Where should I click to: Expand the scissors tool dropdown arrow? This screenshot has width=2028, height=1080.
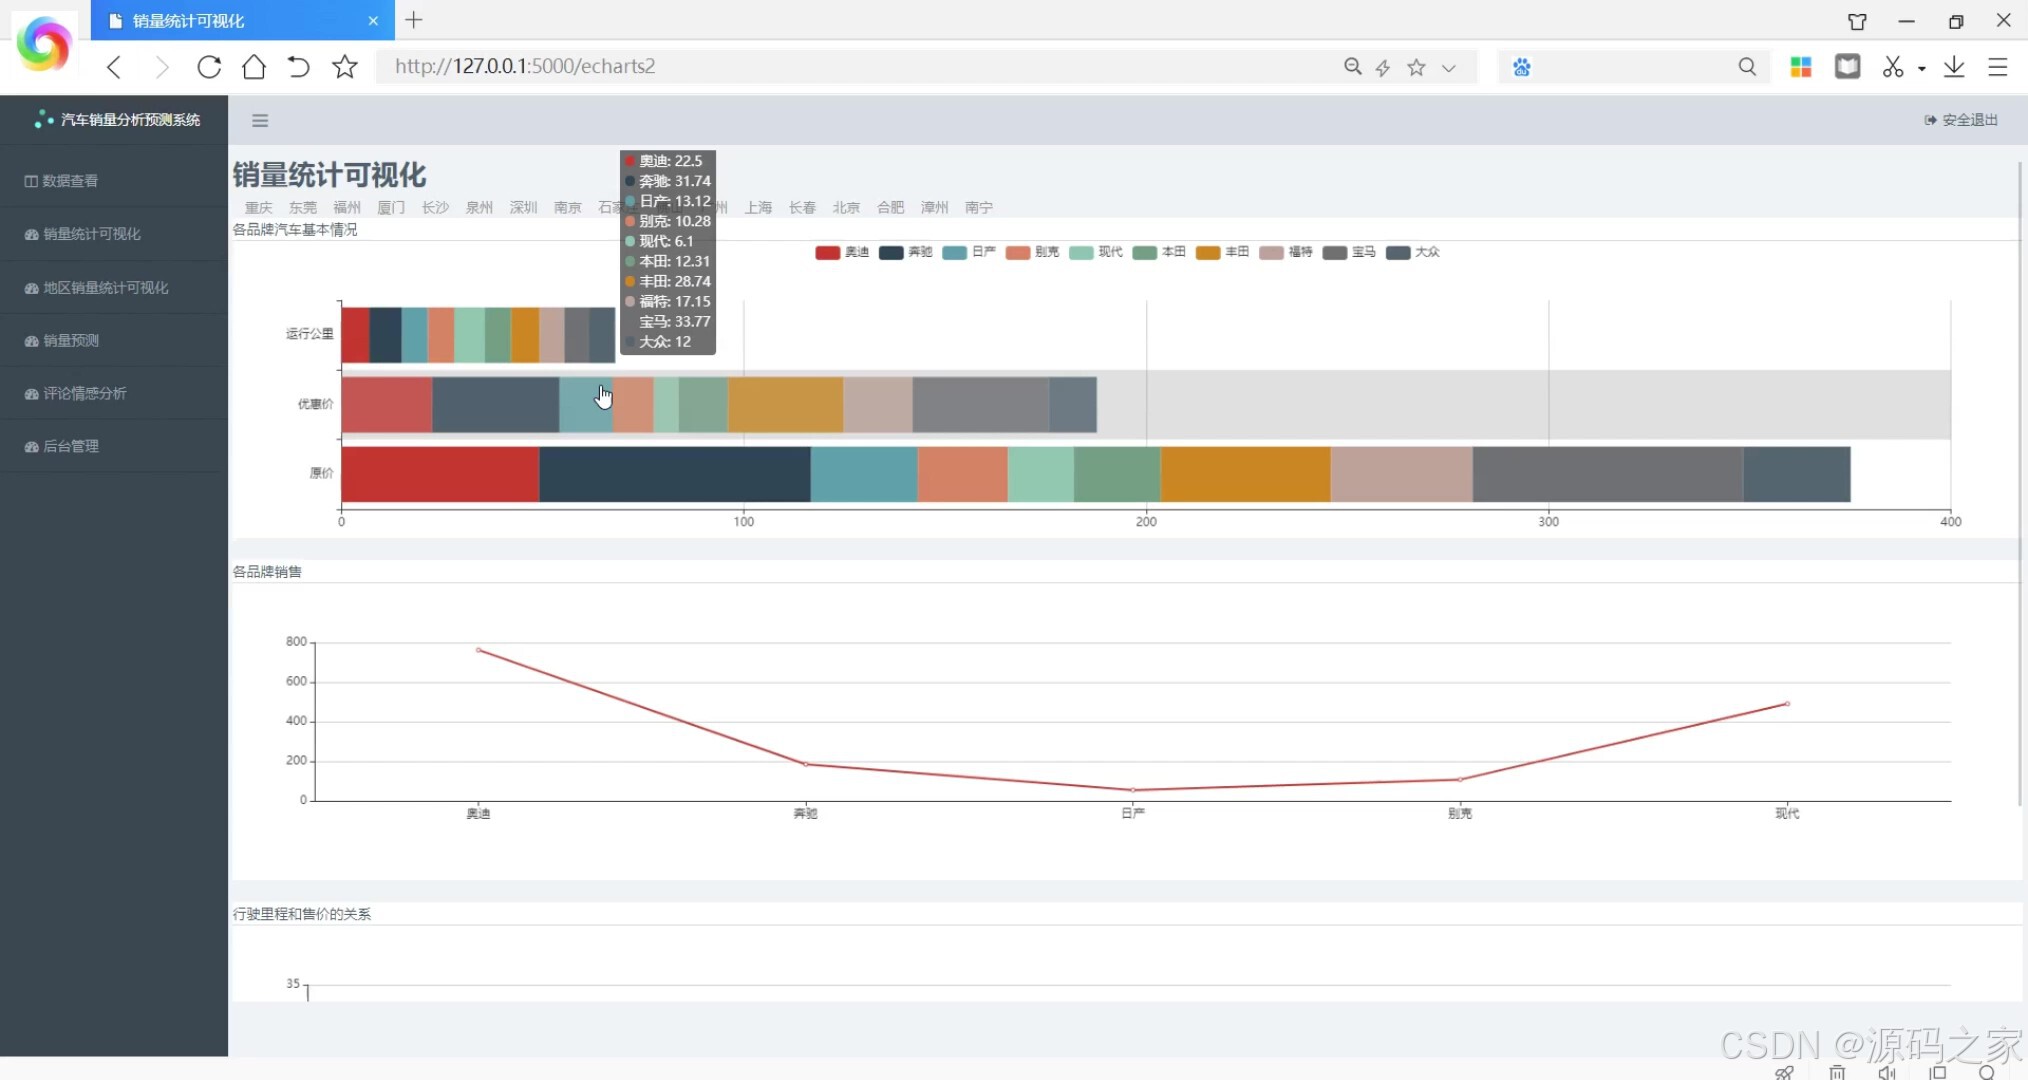tap(1922, 68)
